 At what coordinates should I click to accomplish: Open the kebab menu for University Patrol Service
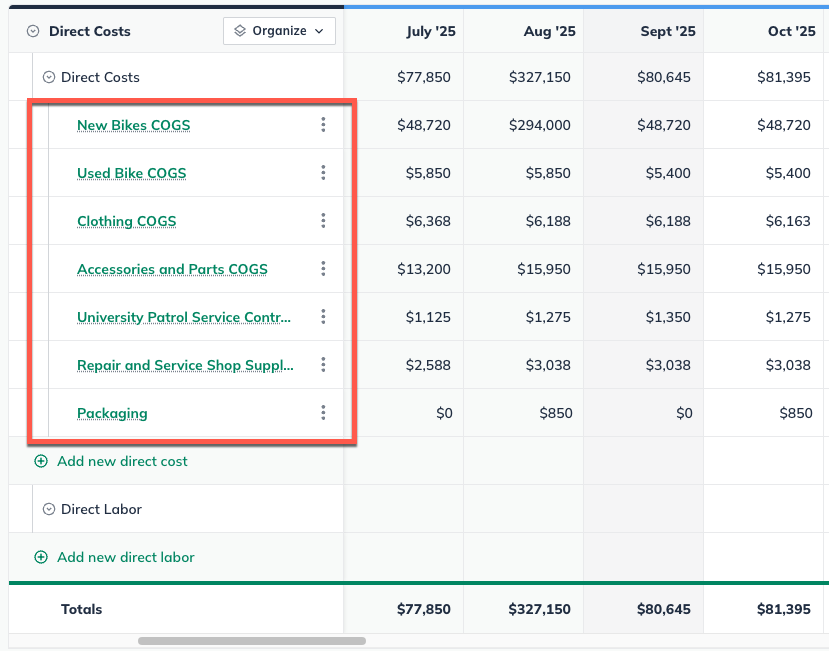323,316
